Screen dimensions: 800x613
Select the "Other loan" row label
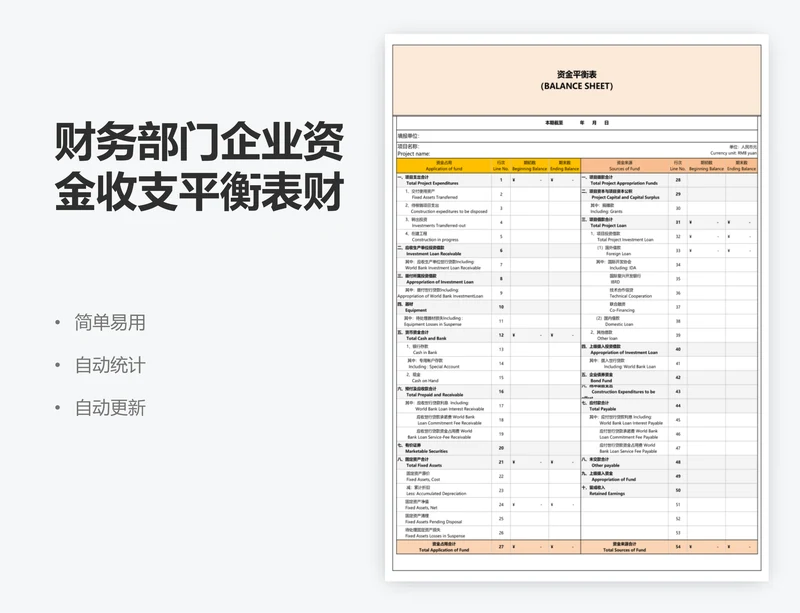click(607, 338)
